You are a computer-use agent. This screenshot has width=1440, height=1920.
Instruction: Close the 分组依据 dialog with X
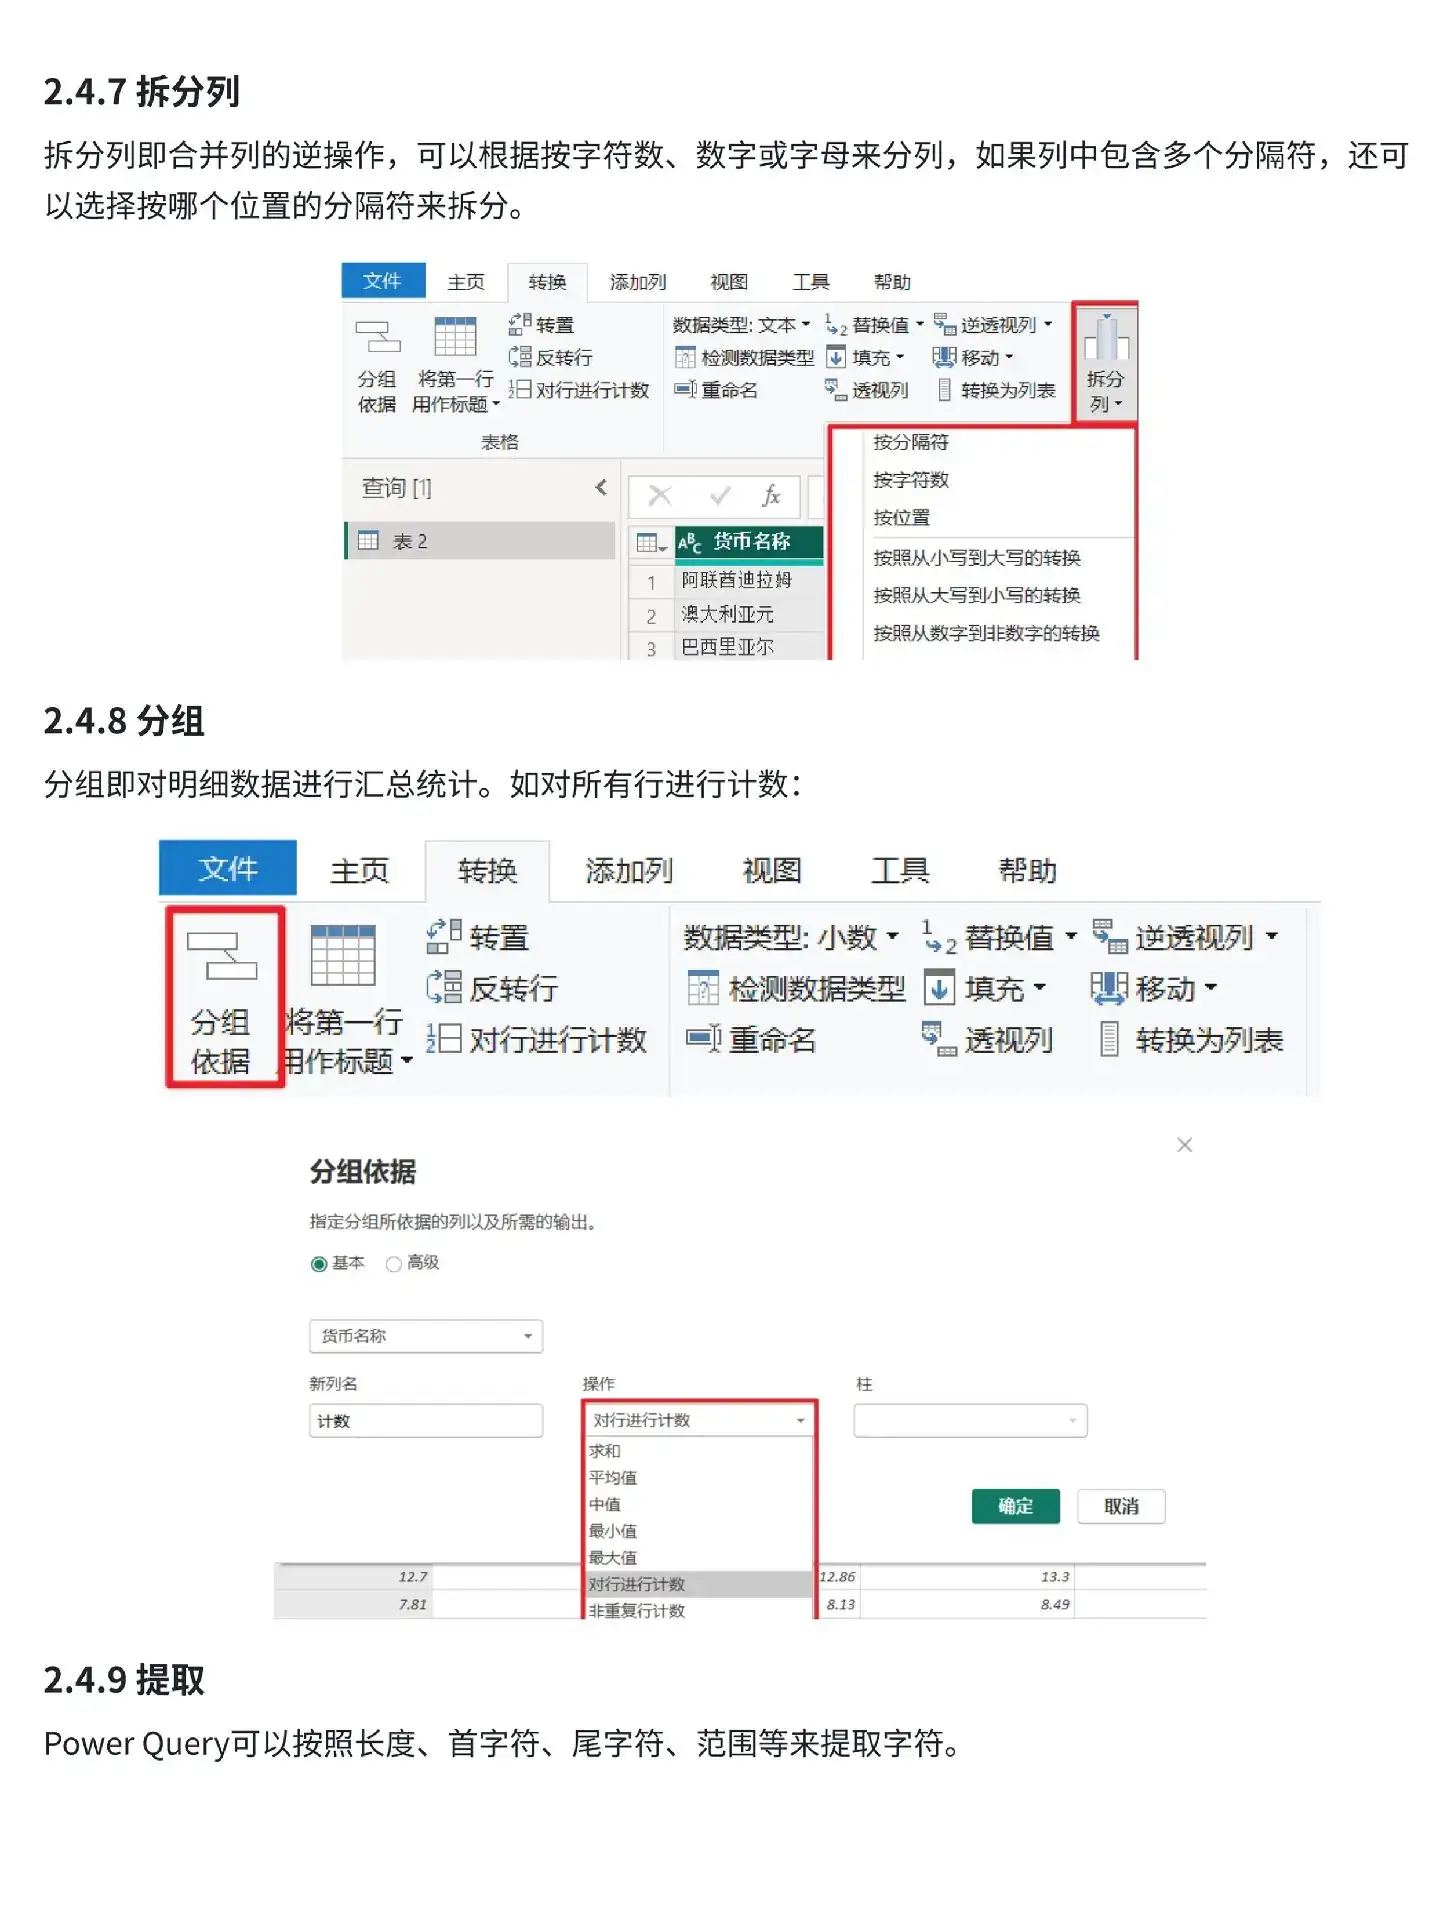(1184, 1144)
